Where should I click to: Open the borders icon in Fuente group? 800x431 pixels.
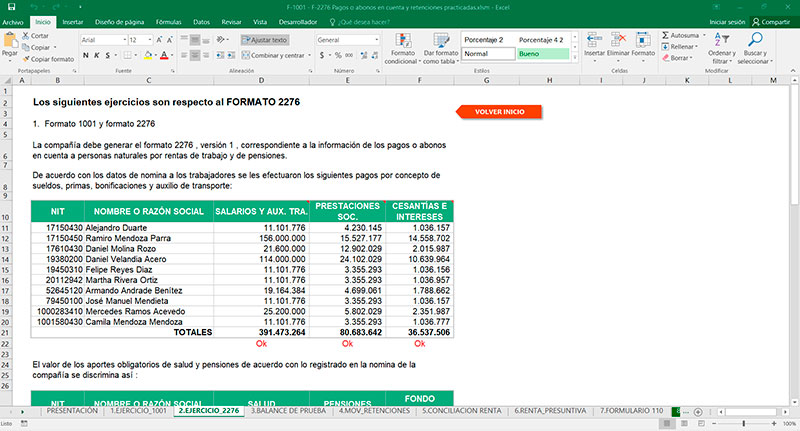(x=128, y=55)
